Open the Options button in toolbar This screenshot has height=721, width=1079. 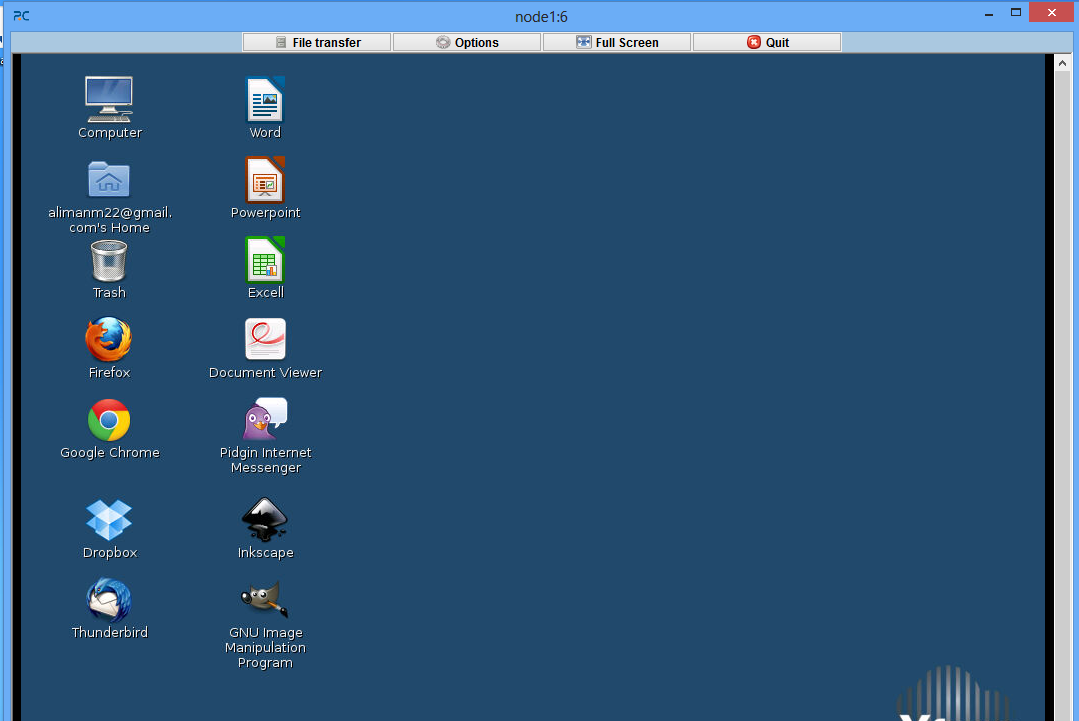467,42
